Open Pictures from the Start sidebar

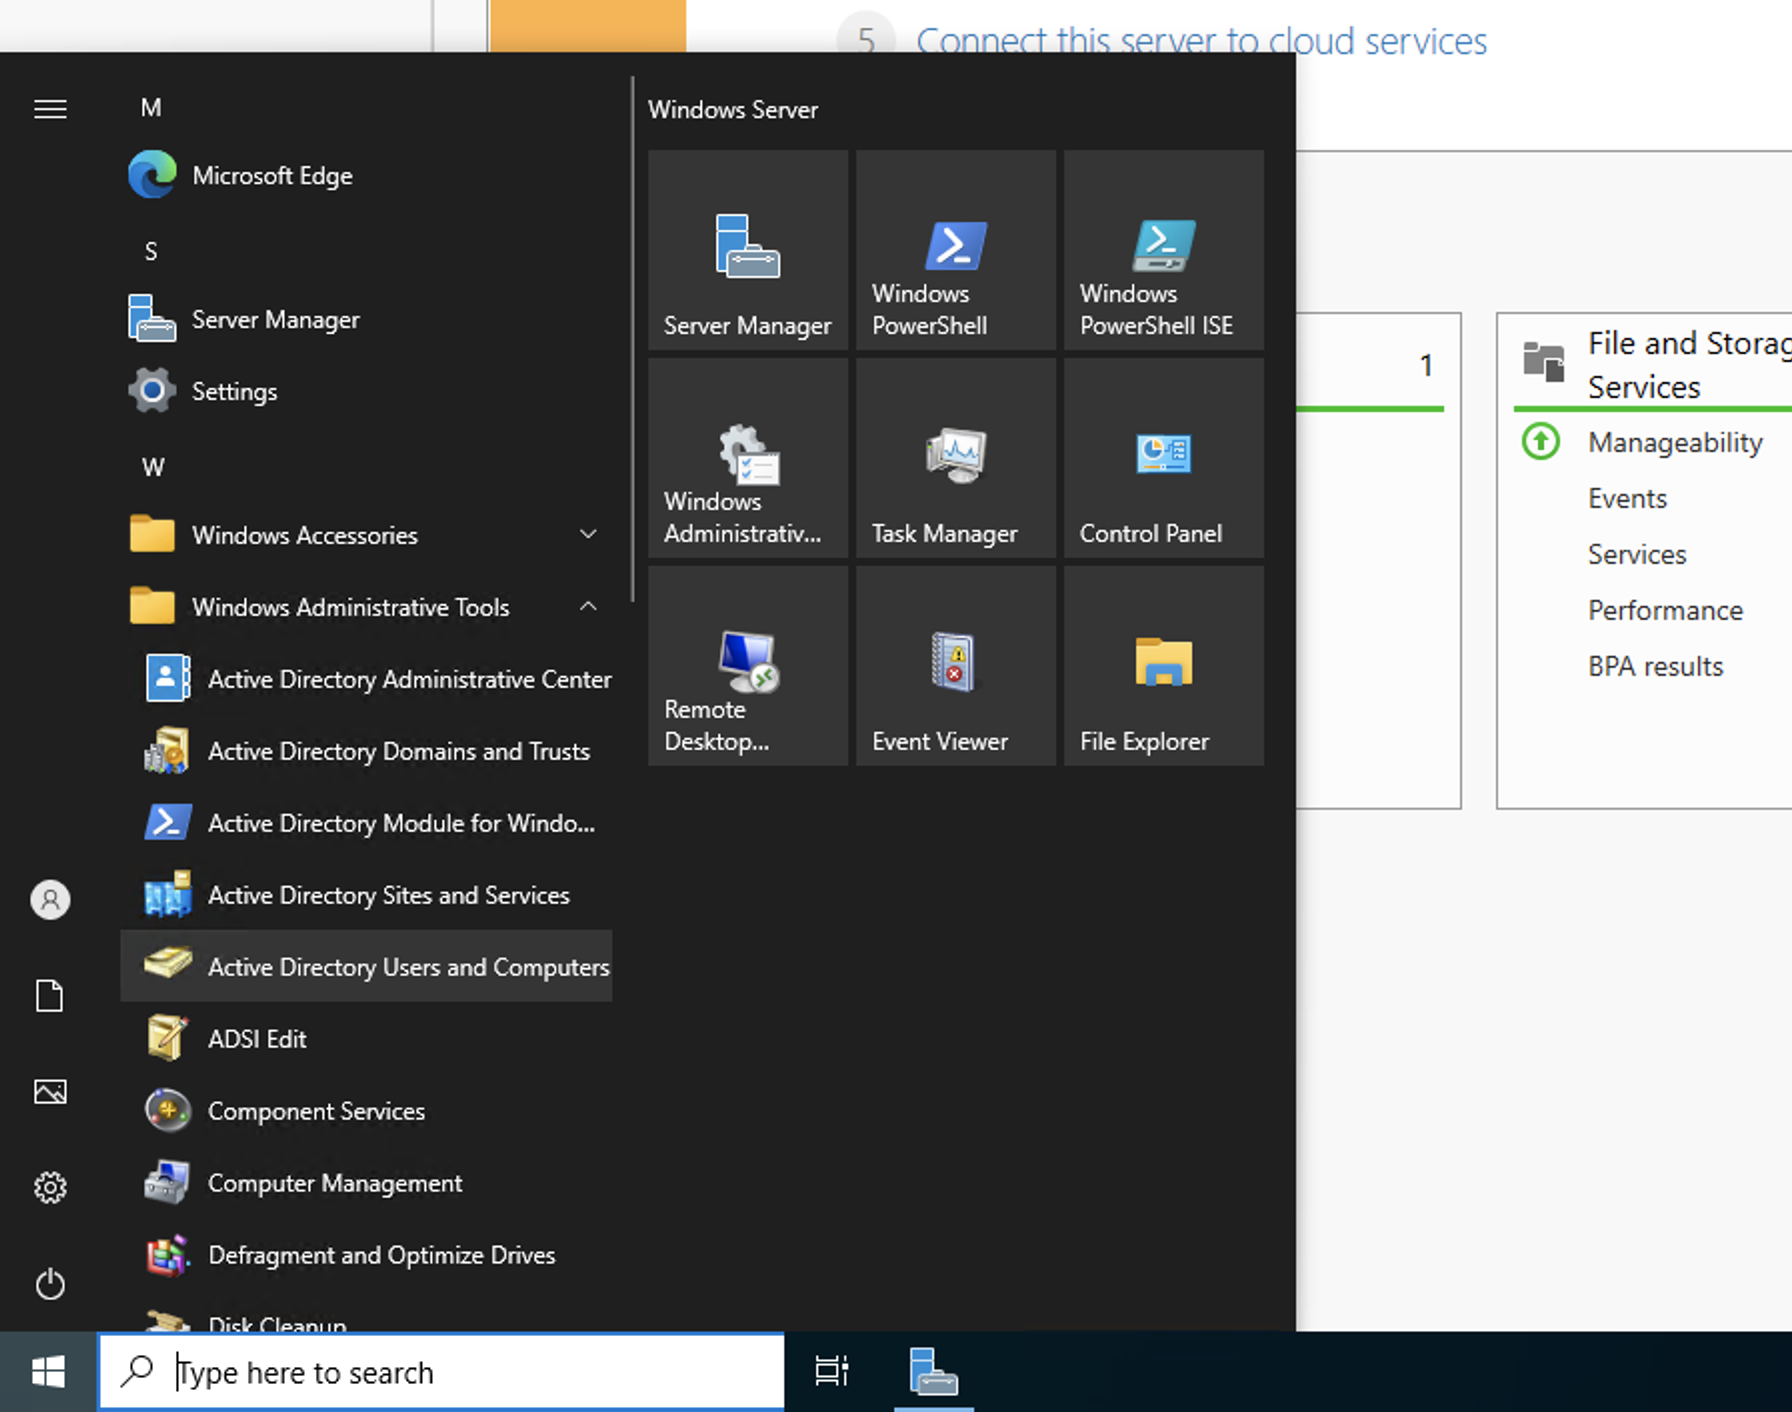[50, 1092]
